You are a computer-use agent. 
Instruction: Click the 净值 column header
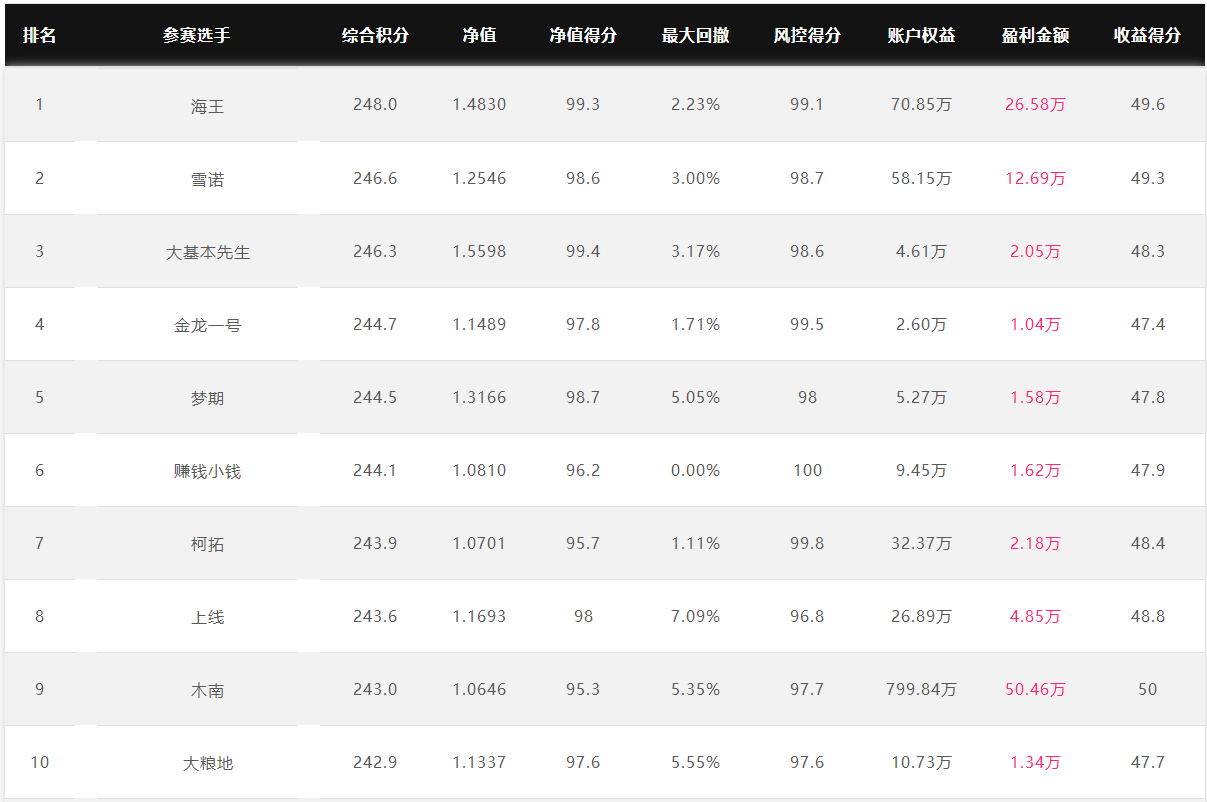coord(479,35)
